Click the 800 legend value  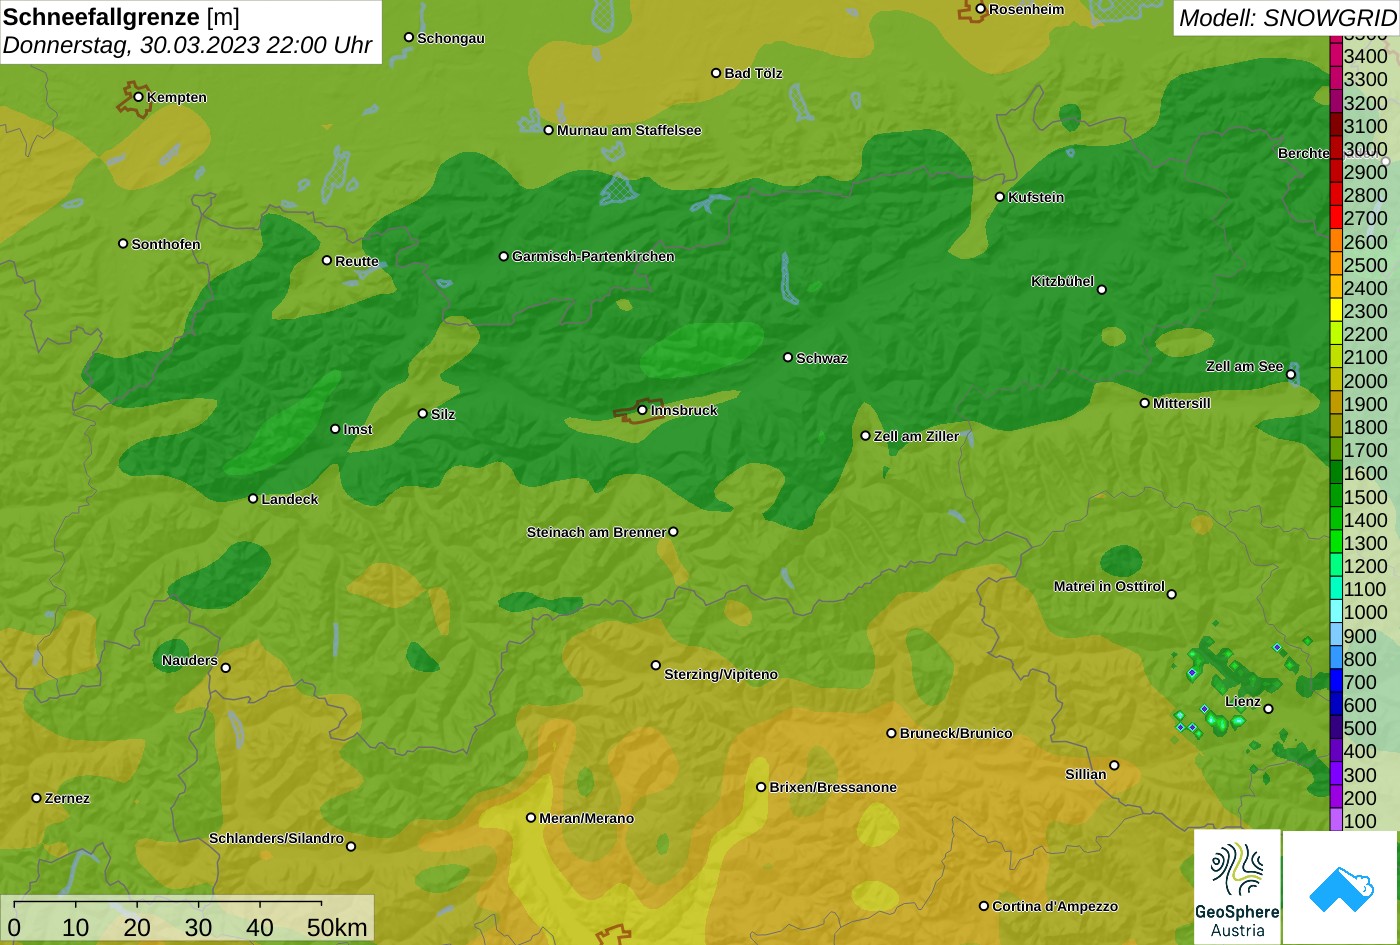point(1360,659)
